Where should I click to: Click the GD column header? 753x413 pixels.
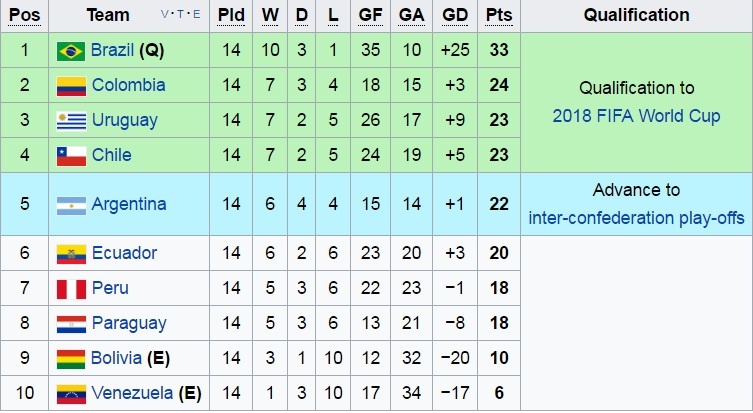(x=455, y=15)
